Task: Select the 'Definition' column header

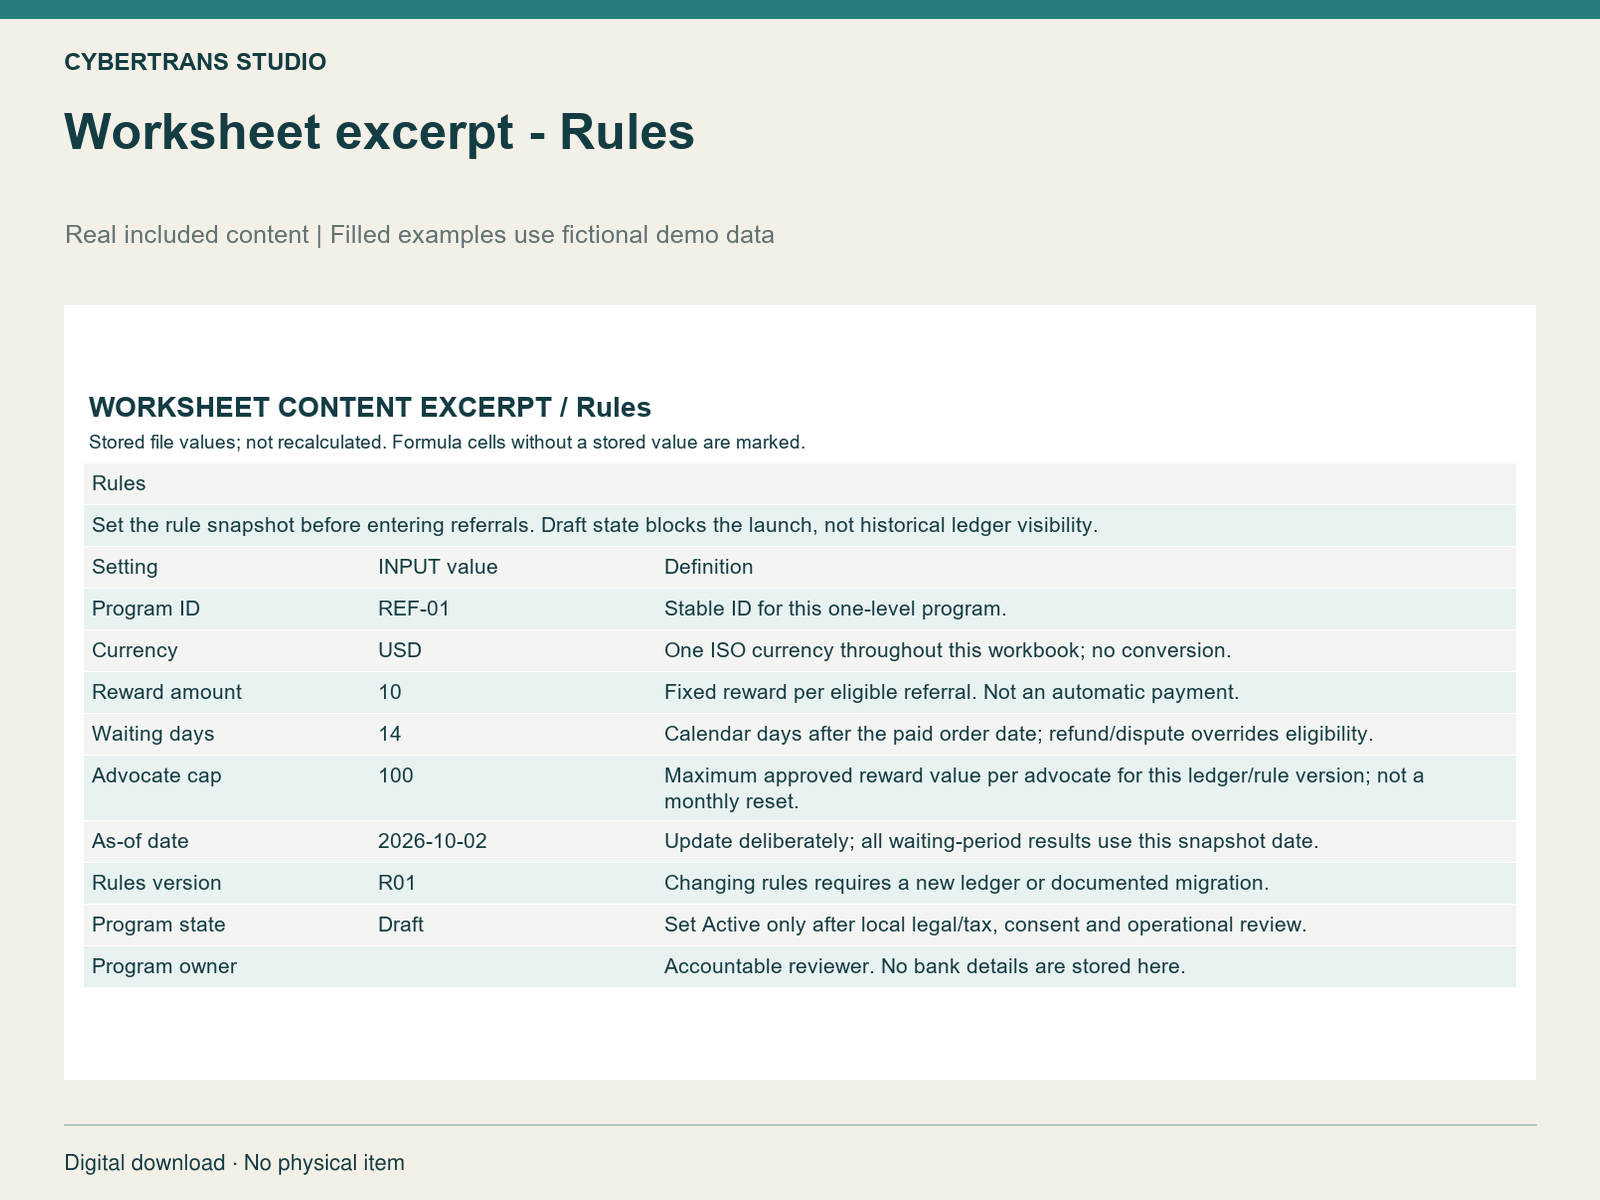Action: 1086,567
